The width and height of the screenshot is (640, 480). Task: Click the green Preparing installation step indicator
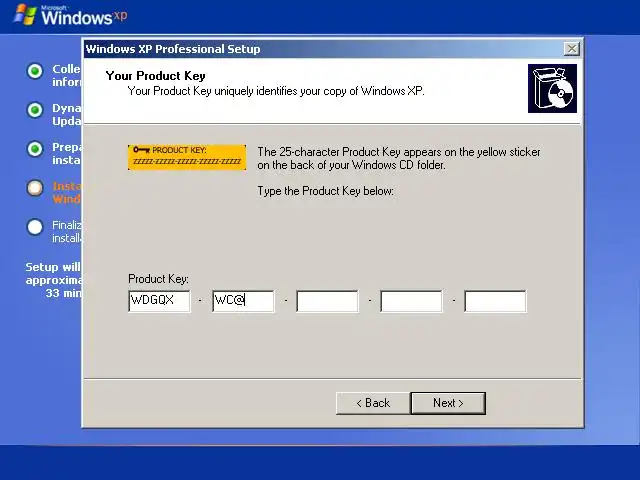[35, 149]
